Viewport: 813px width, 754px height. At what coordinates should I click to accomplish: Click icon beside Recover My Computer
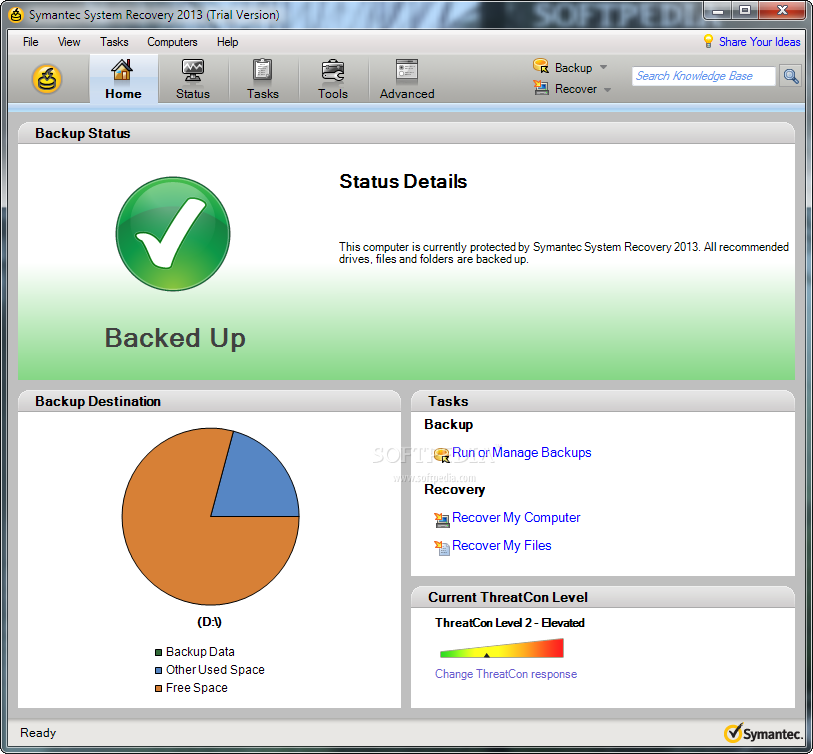tap(442, 520)
